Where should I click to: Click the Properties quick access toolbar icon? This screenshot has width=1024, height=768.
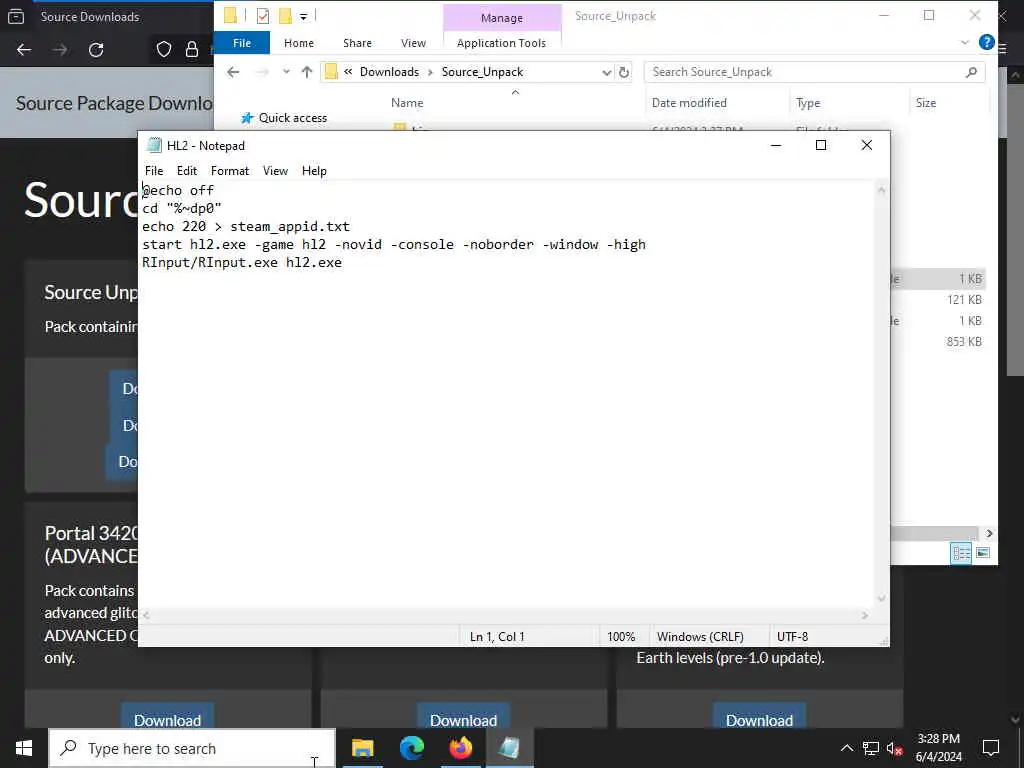tap(263, 16)
